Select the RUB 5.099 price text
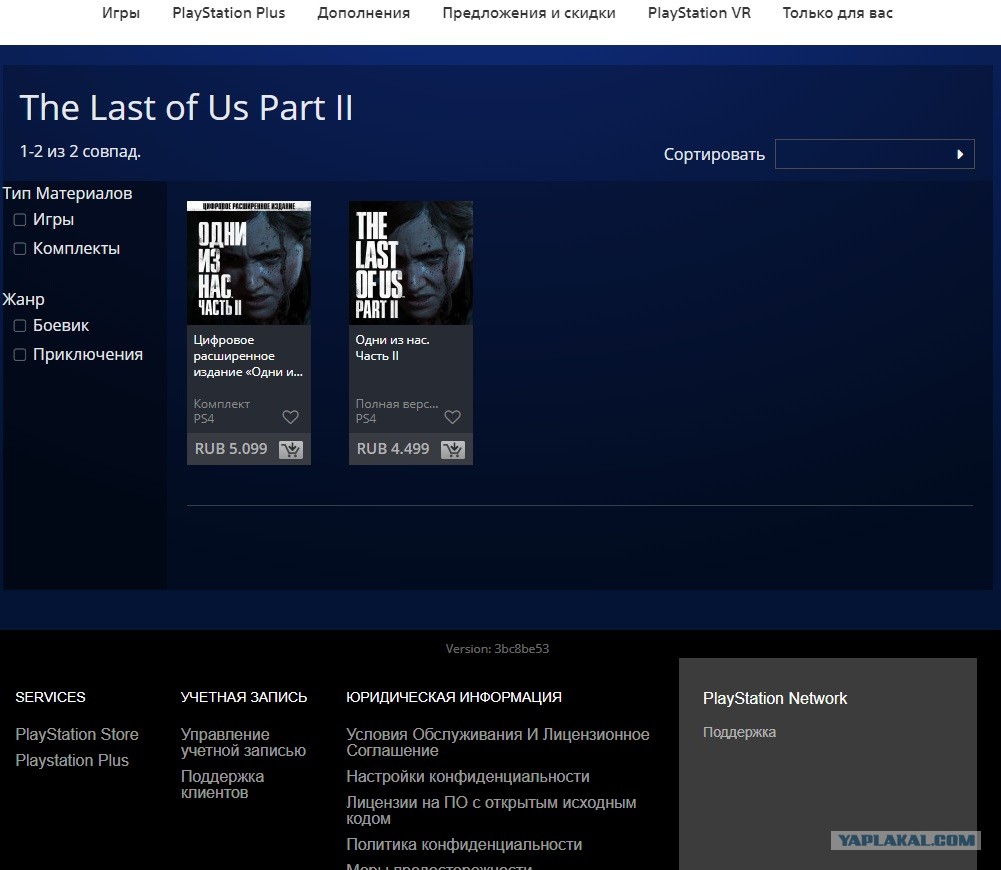Image resolution: width=1001 pixels, height=870 pixels. tap(231, 449)
